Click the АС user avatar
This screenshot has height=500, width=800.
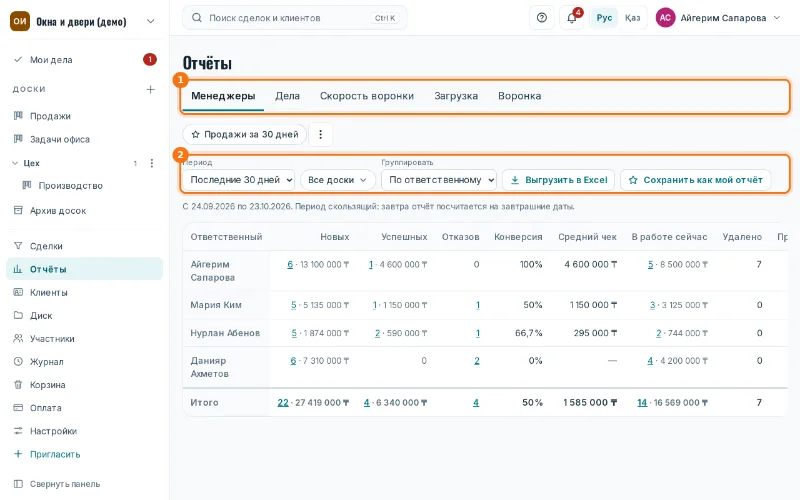(665, 18)
